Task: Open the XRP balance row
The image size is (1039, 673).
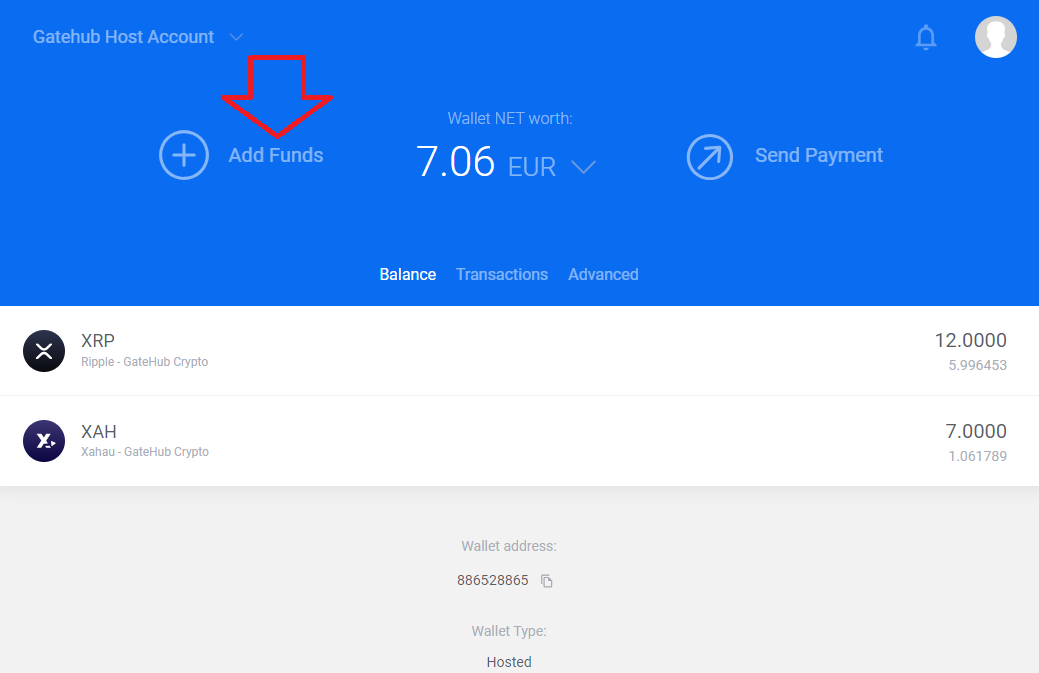Action: (x=519, y=351)
